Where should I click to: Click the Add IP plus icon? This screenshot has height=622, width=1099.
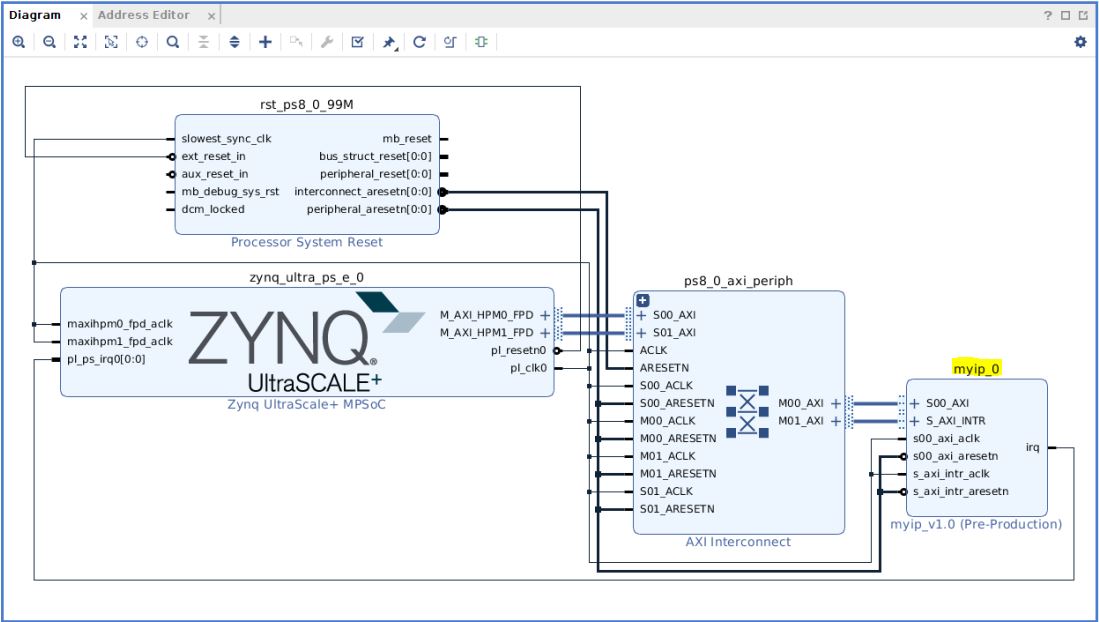[x=265, y=42]
